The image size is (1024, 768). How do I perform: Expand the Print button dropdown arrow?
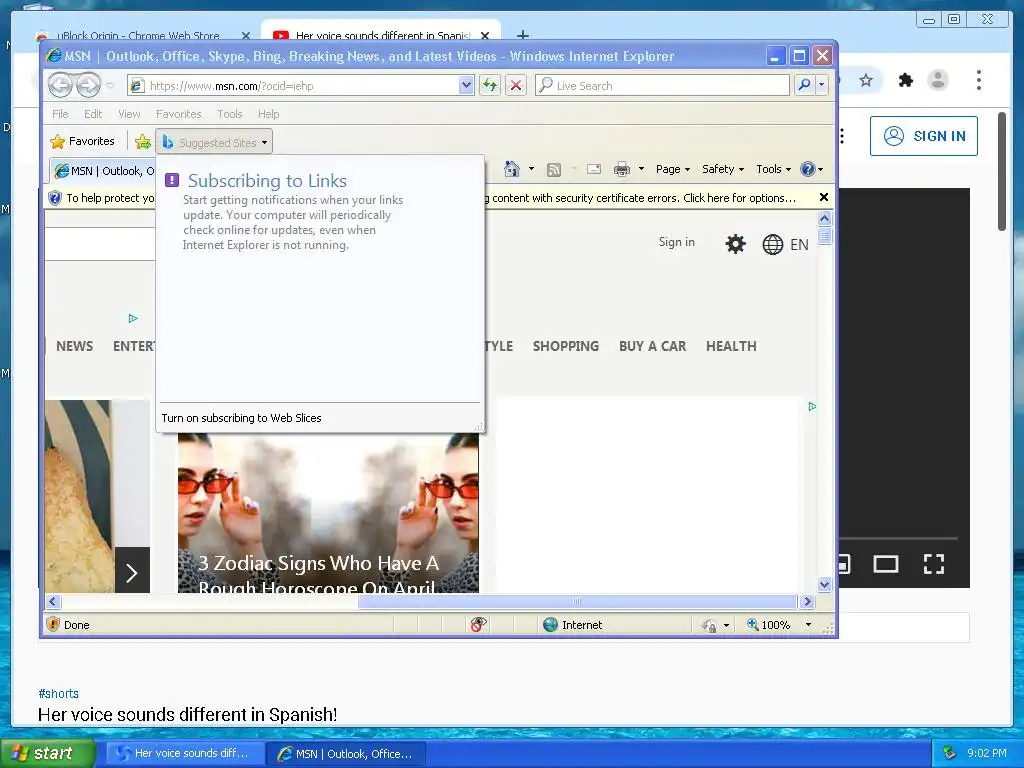point(641,169)
